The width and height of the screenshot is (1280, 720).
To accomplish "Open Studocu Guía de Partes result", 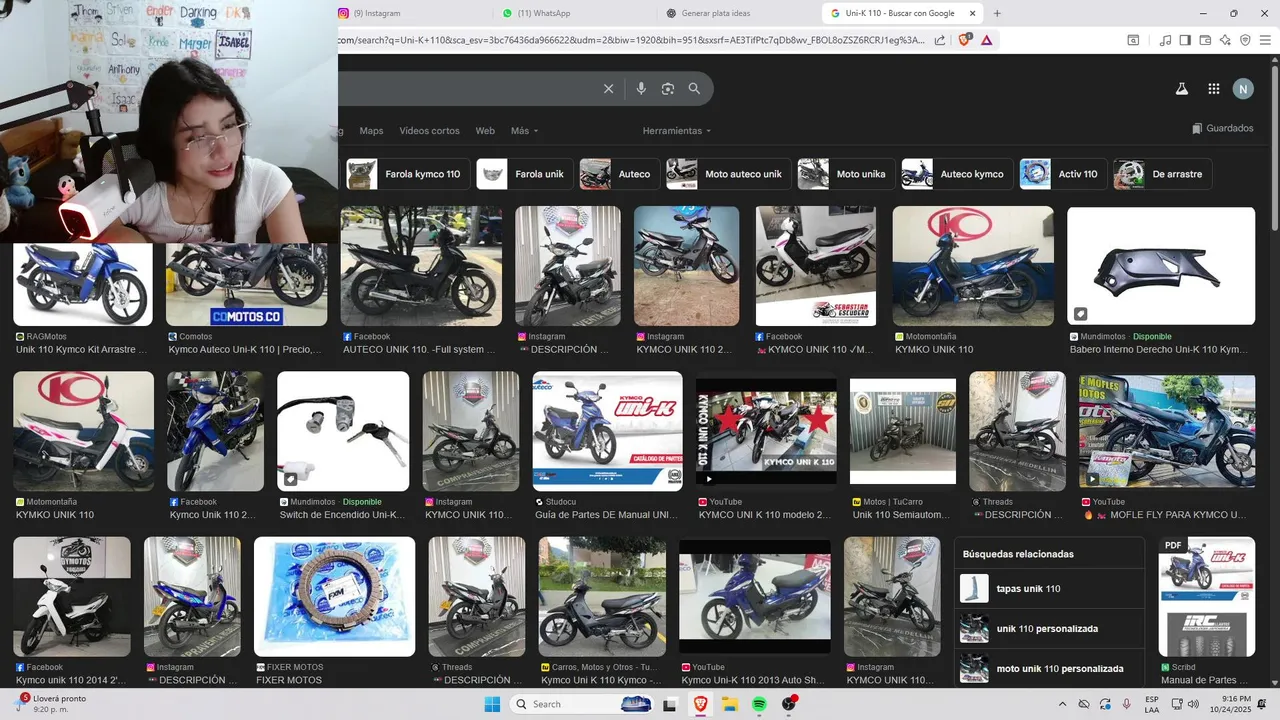I will coord(607,431).
